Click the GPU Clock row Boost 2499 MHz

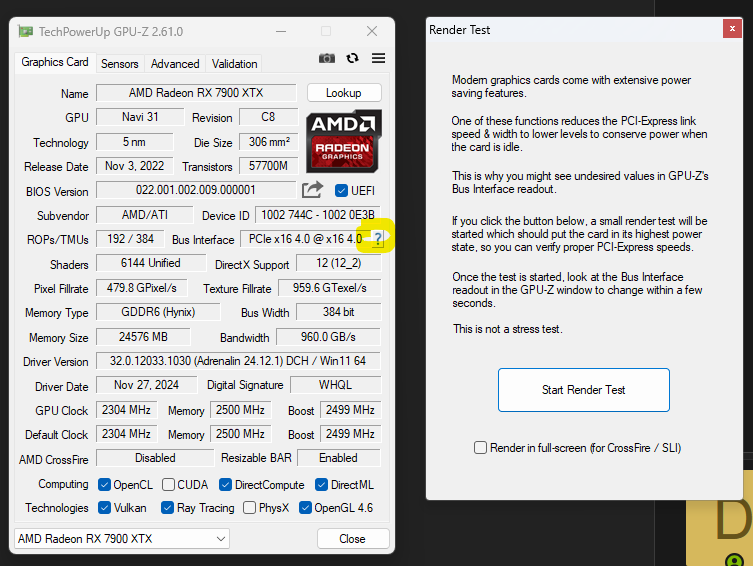[351, 410]
